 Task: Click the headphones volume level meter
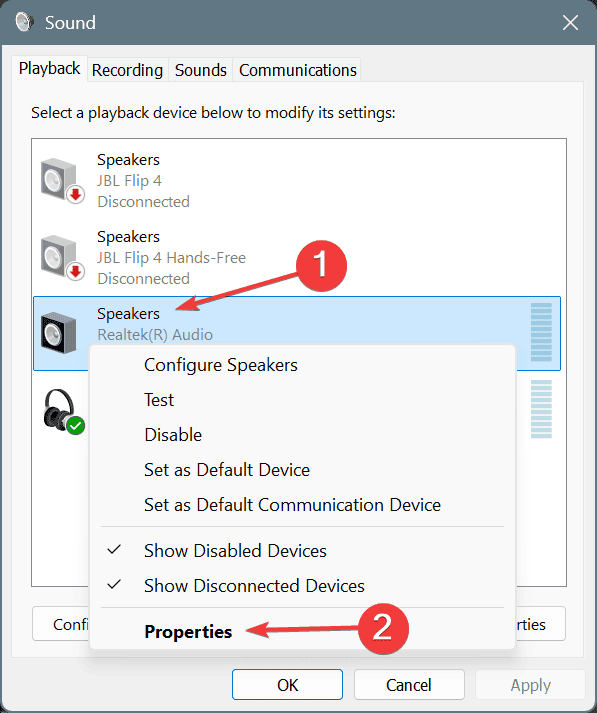[x=541, y=409]
